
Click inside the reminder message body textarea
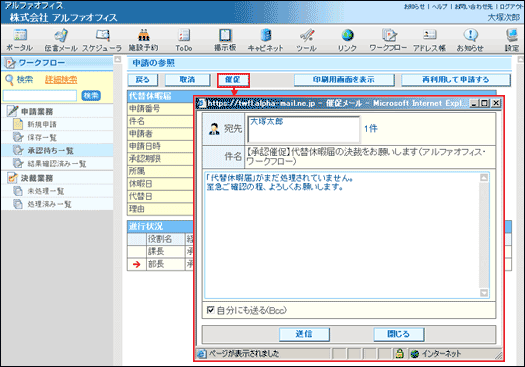(x=342, y=235)
